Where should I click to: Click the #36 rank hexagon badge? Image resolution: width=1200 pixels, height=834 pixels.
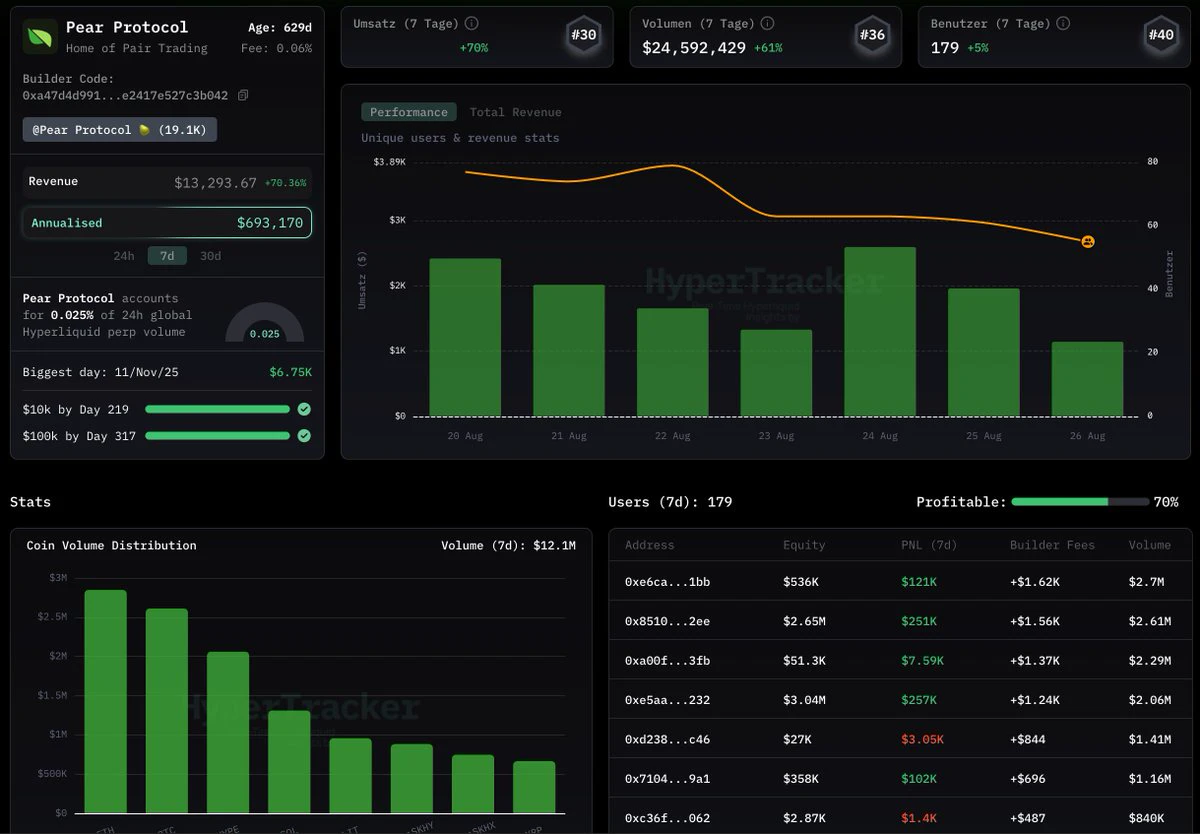point(872,35)
